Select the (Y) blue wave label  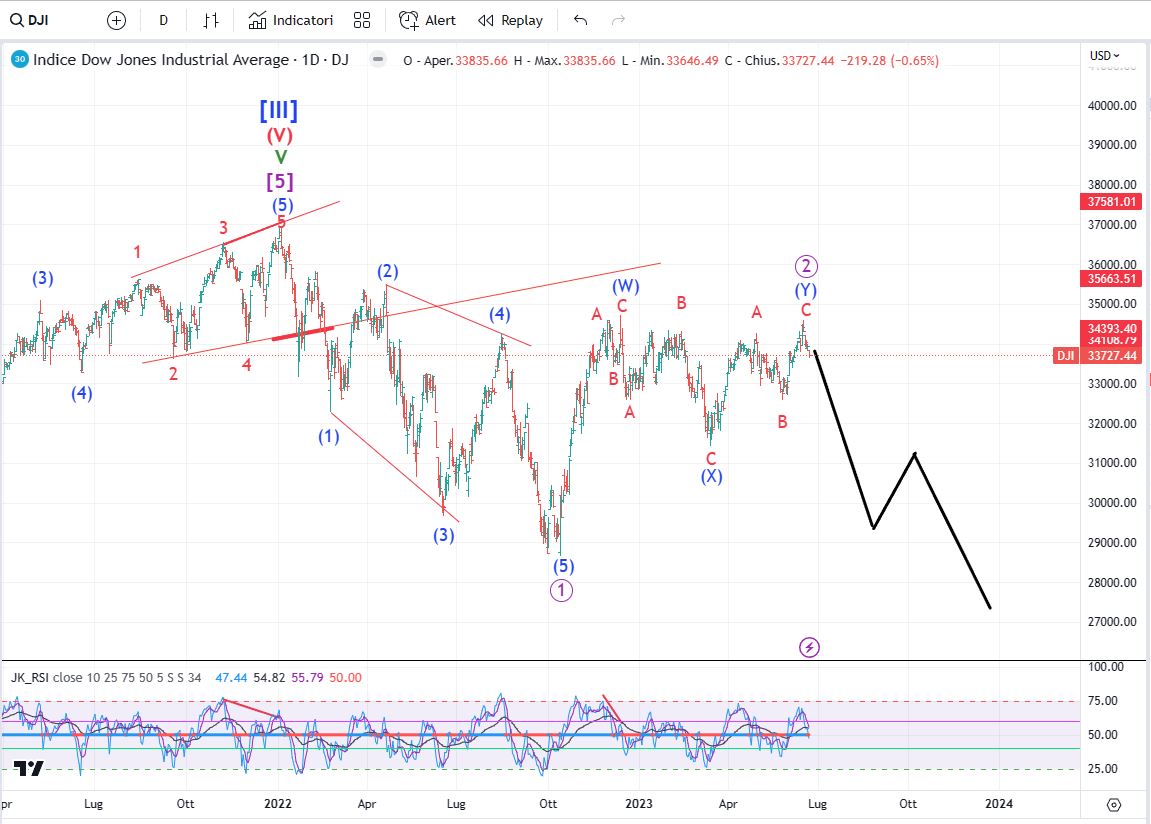tap(806, 290)
